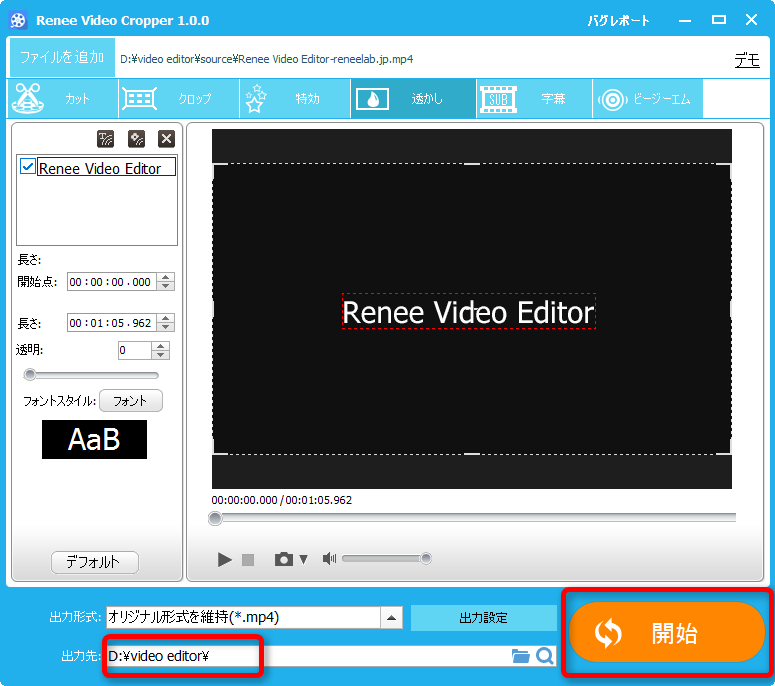Image resolution: width=775 pixels, height=686 pixels.
Task: Add an image watermark icon
Action: coord(136,139)
